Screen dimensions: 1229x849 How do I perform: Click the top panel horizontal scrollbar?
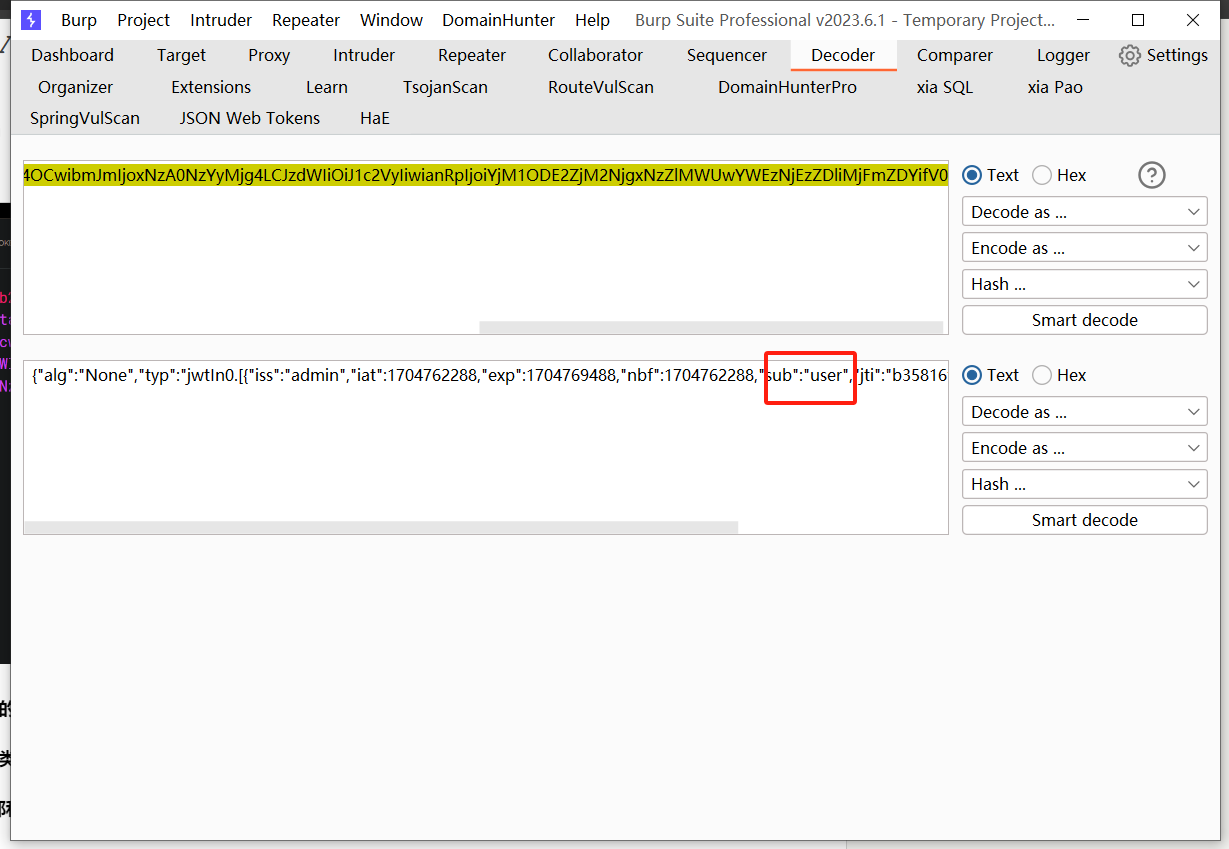pos(711,327)
